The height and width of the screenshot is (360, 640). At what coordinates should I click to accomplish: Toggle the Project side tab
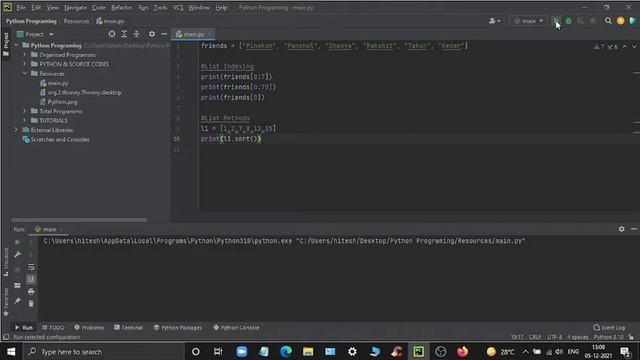tap(6, 44)
